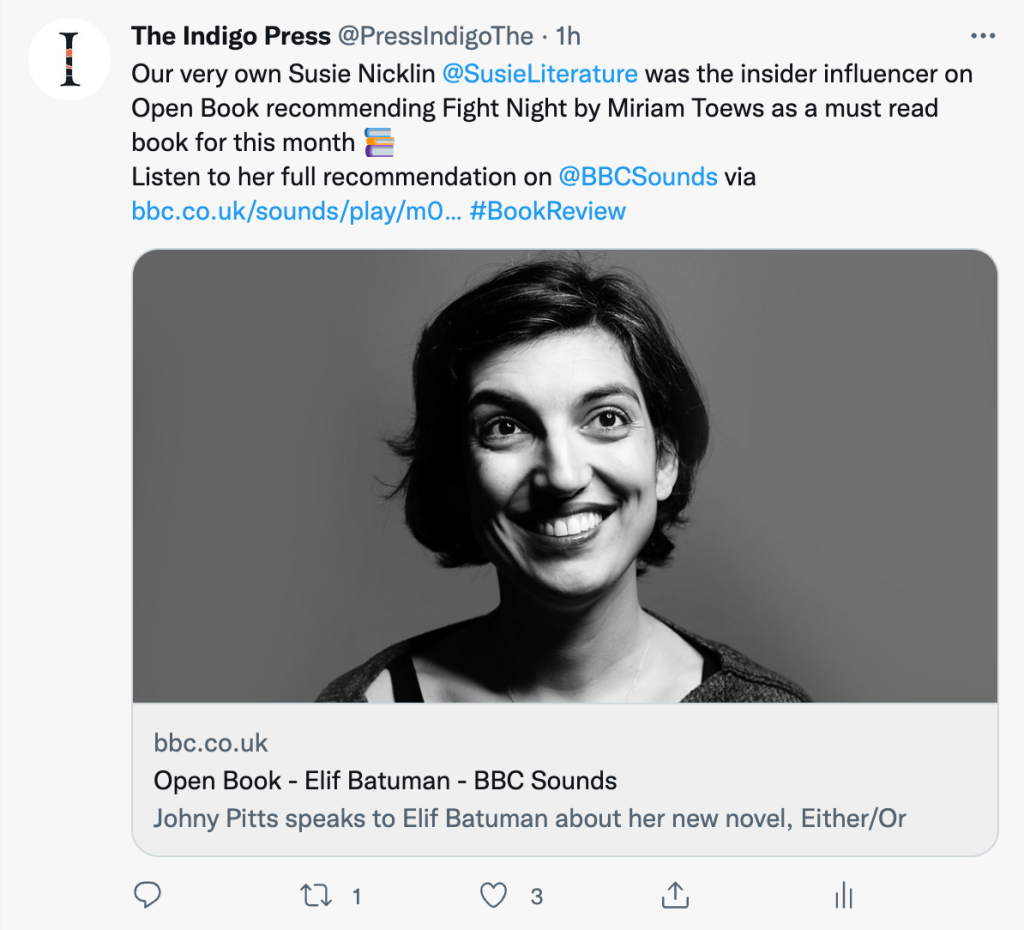Open the @BBCSounds mention link
This screenshot has width=1024, height=930.
[636, 176]
